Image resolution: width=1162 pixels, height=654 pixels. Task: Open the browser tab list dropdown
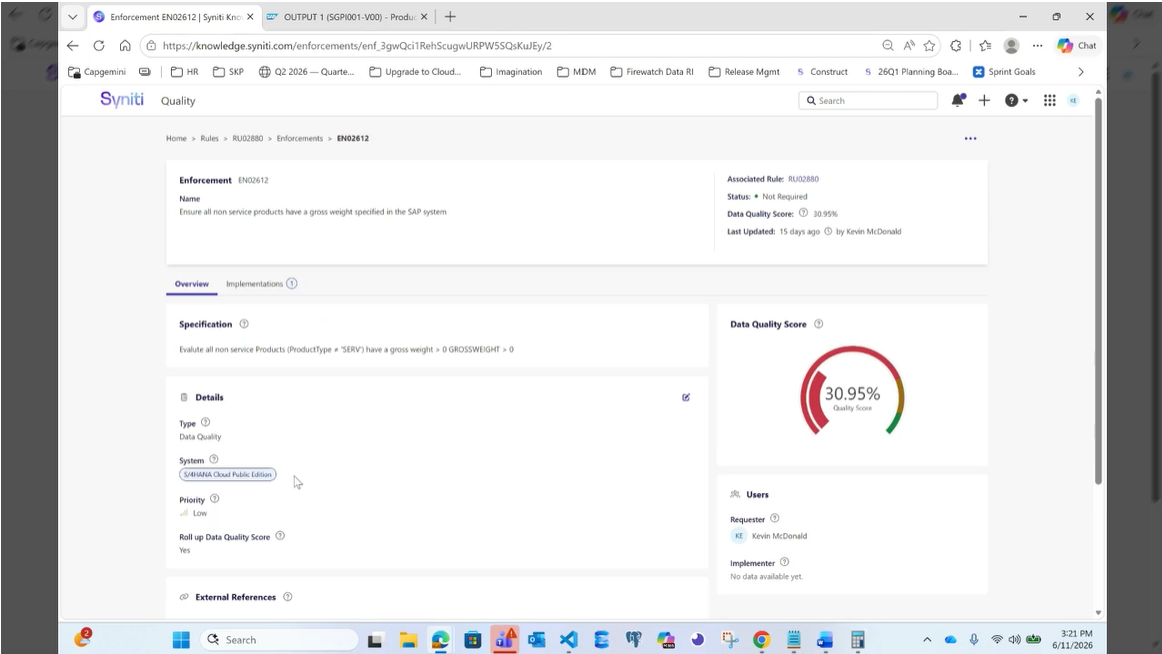[73, 16]
